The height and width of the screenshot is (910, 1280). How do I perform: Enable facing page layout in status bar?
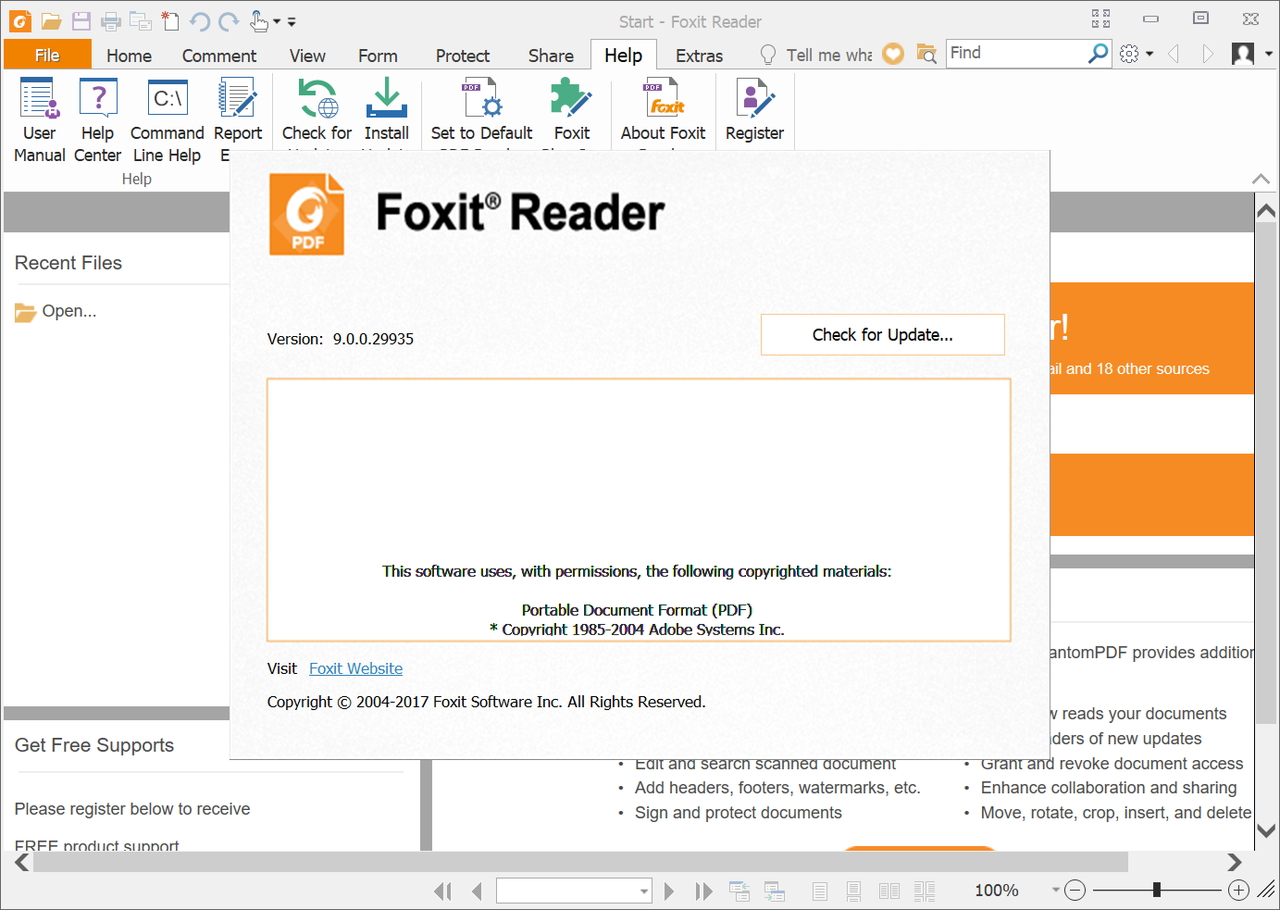889,890
